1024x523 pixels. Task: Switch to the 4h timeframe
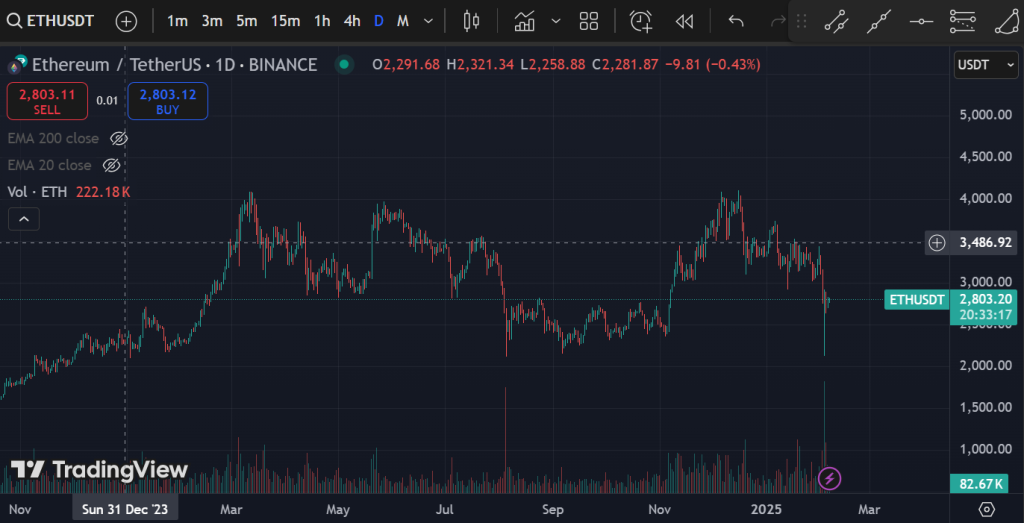(x=352, y=21)
